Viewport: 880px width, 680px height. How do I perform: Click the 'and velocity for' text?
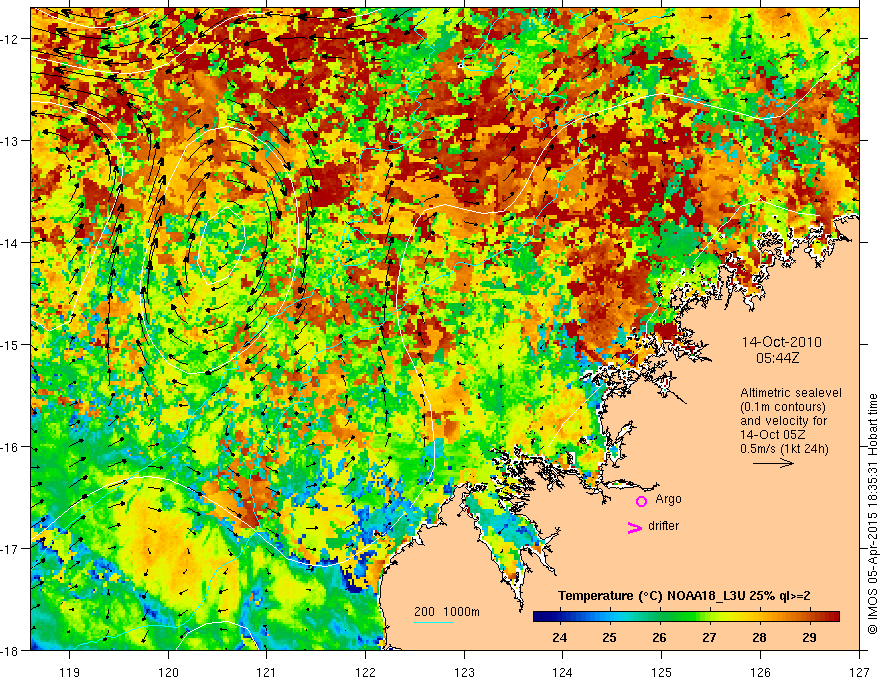click(783, 421)
